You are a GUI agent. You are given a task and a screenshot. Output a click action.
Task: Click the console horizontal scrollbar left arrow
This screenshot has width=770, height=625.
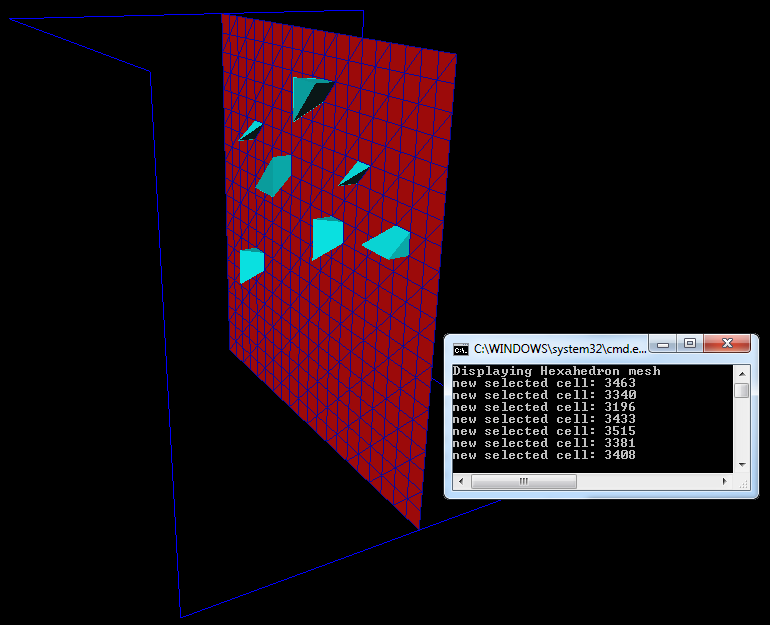pos(460,482)
